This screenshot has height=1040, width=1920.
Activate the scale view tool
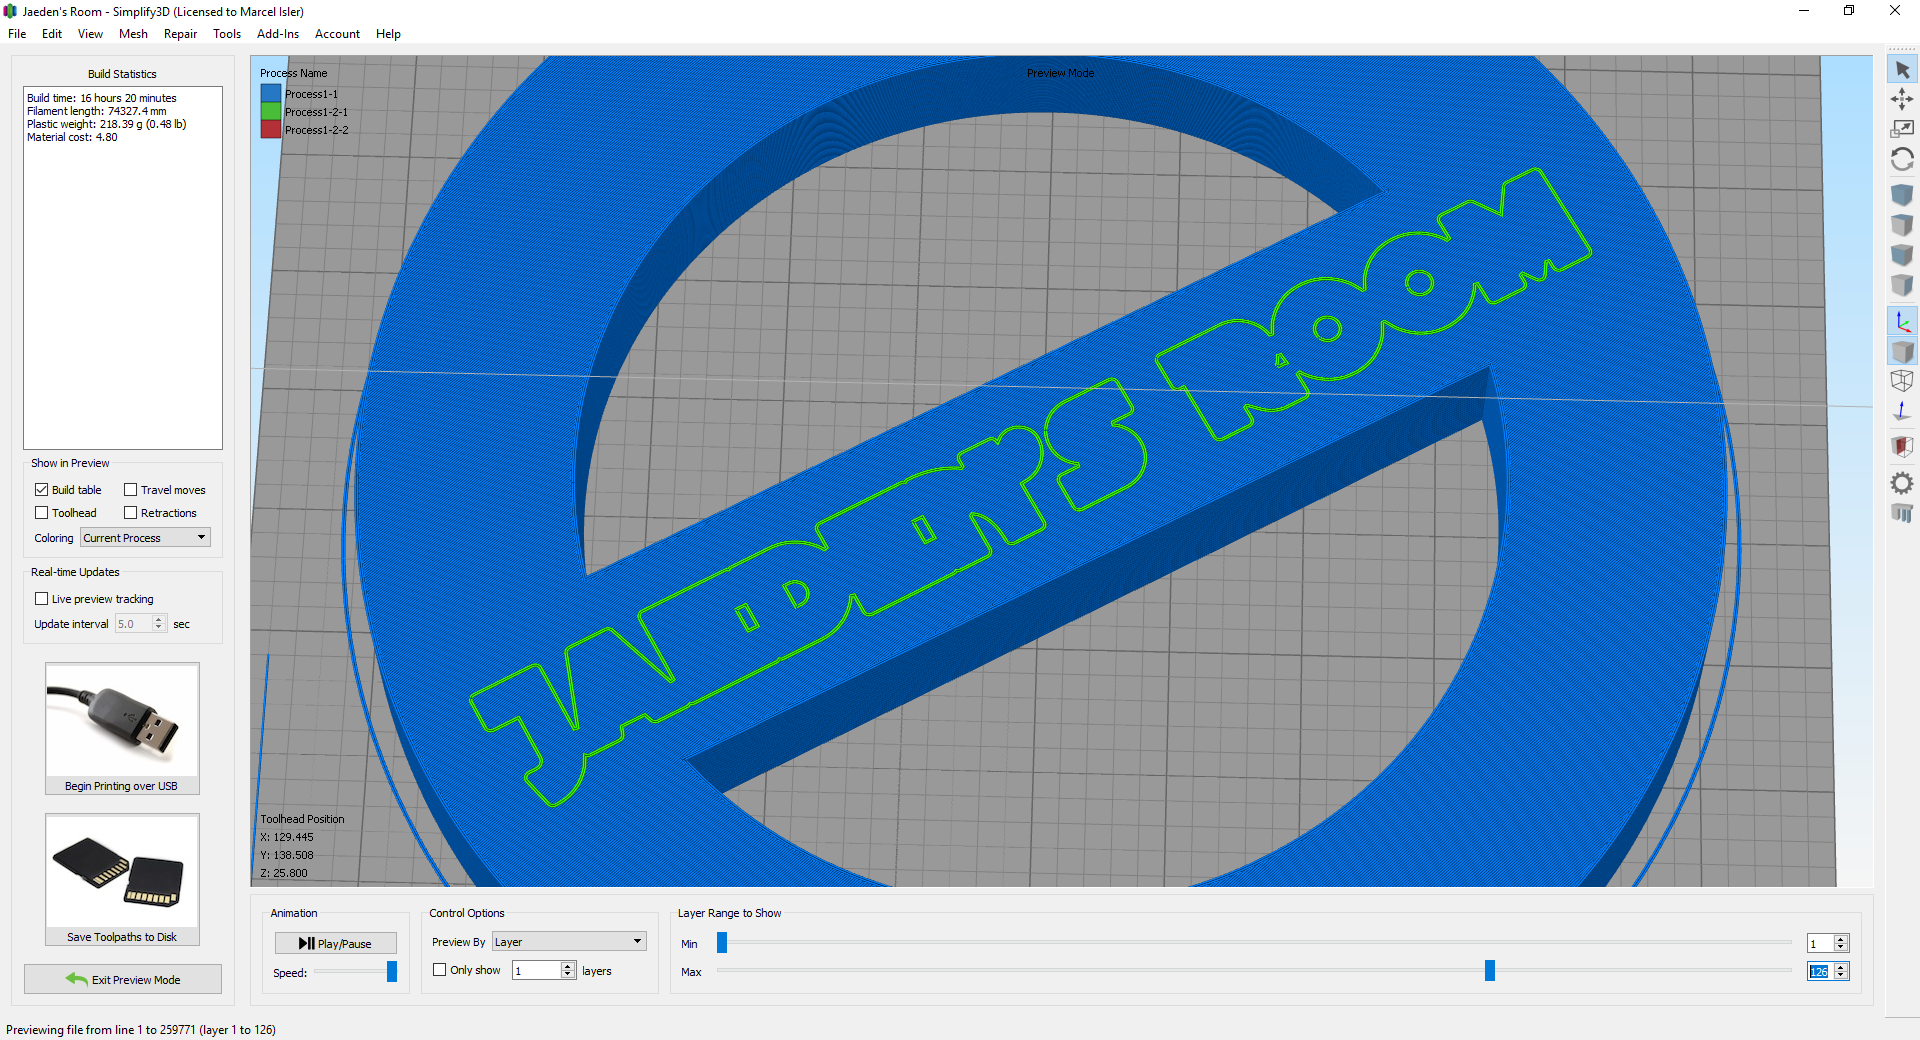point(1902,129)
